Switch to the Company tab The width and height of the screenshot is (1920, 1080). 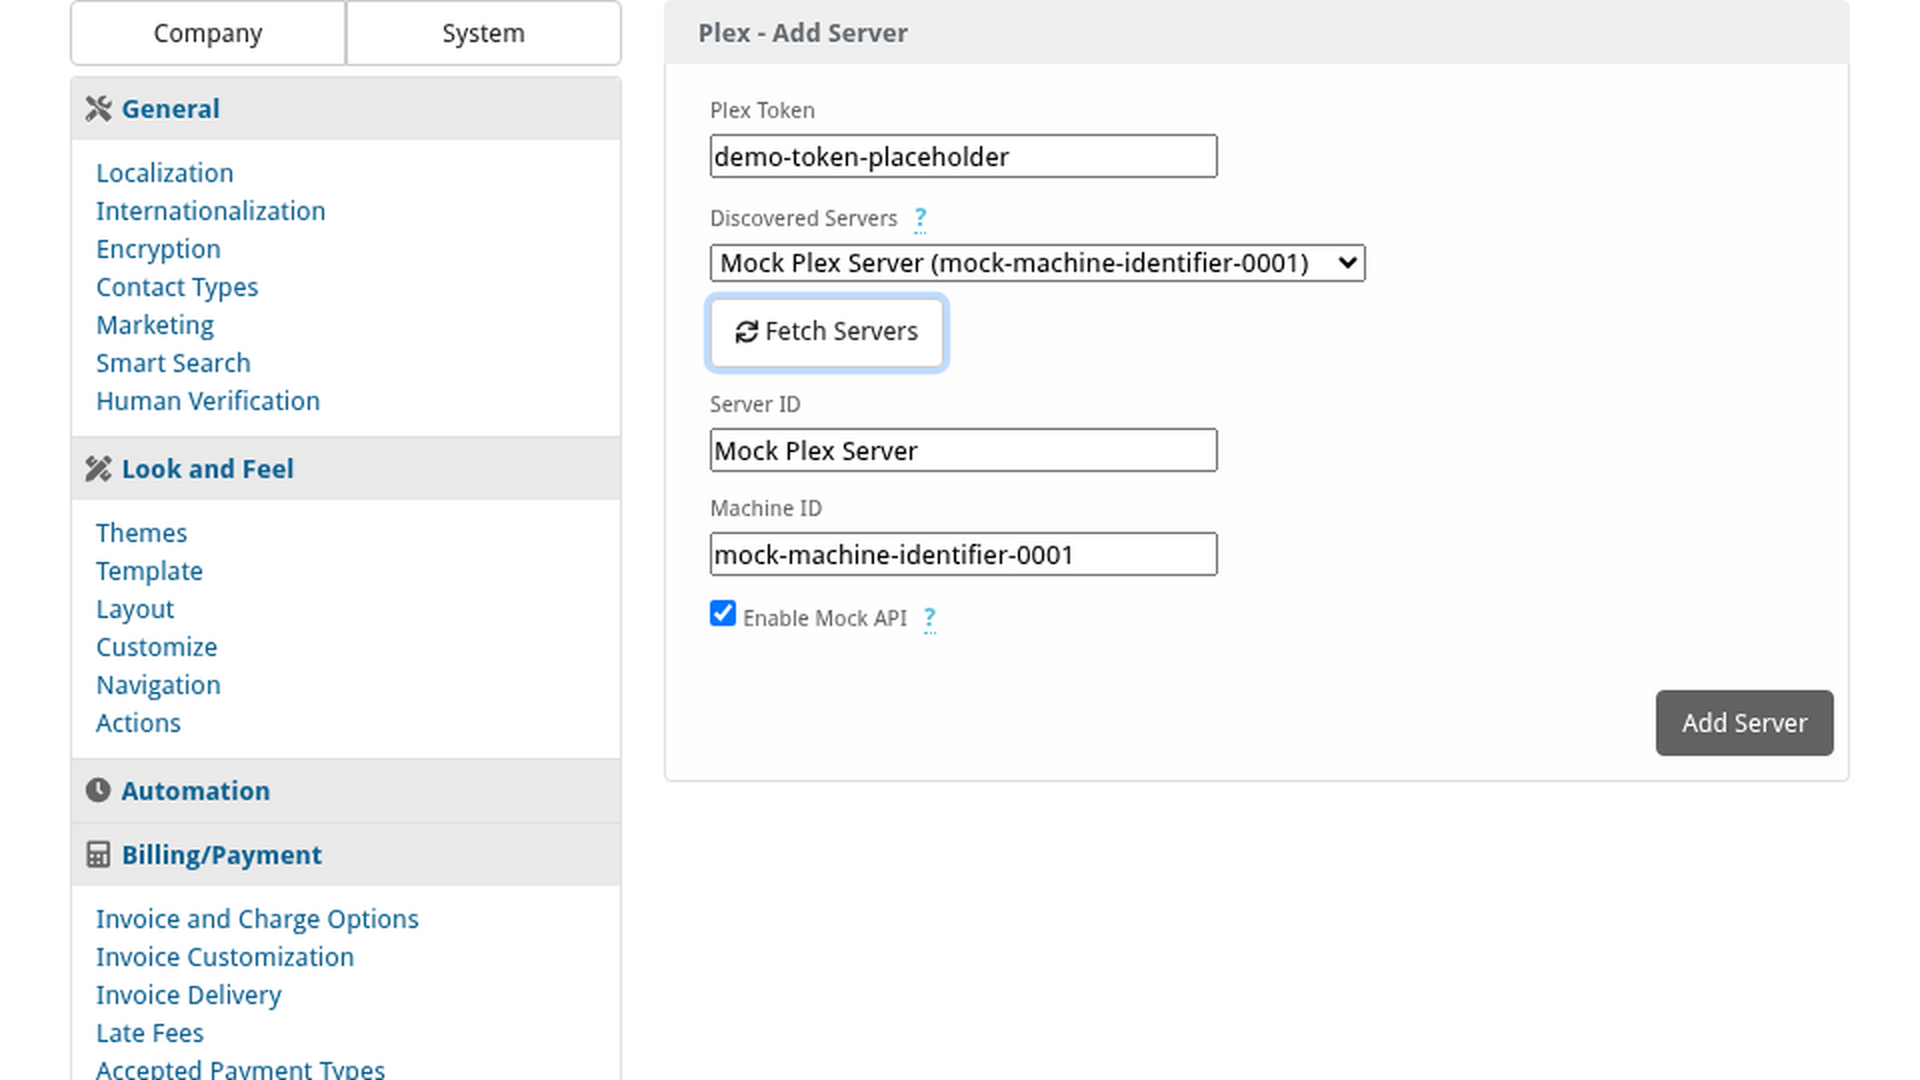click(x=208, y=33)
